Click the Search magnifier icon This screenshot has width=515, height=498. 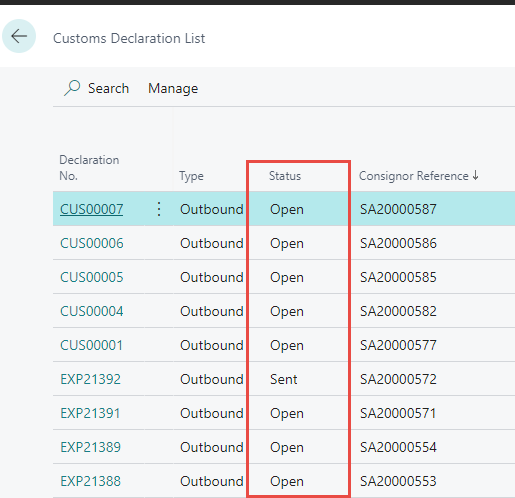[72, 88]
